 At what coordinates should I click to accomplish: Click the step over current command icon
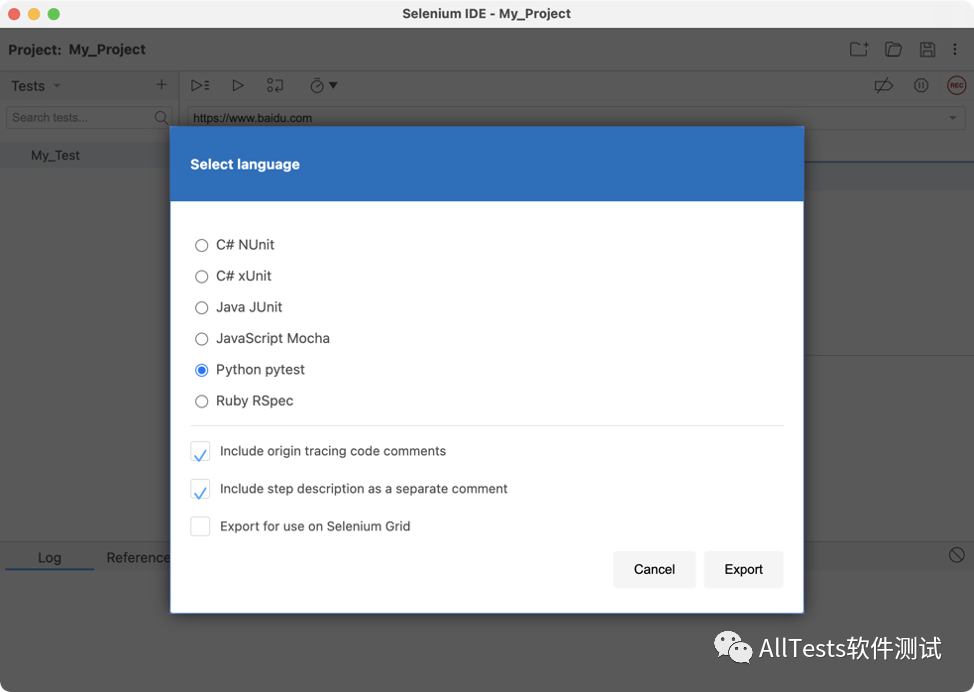[275, 85]
